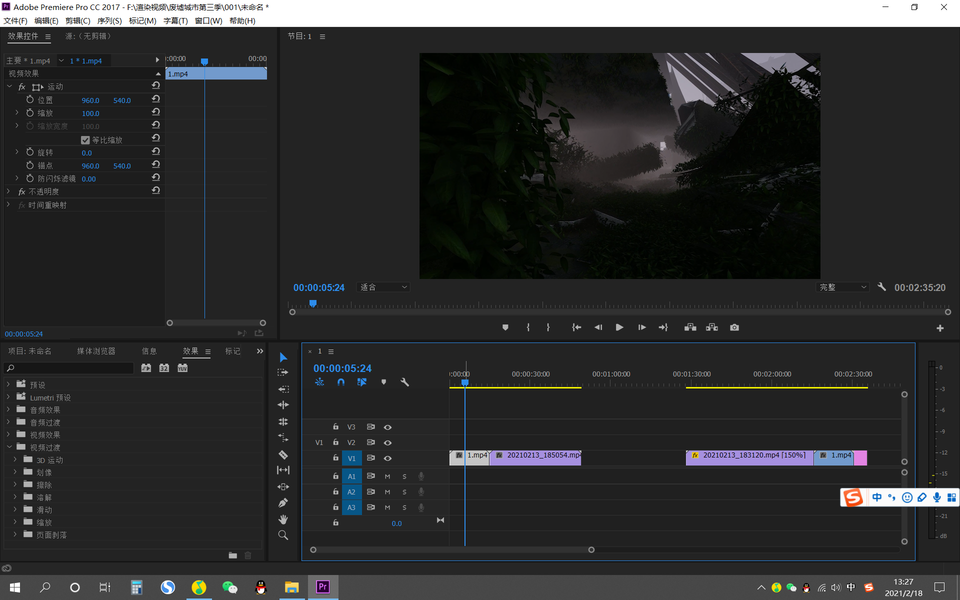
Task: Open the 序列(S) menu
Action: 110,21
